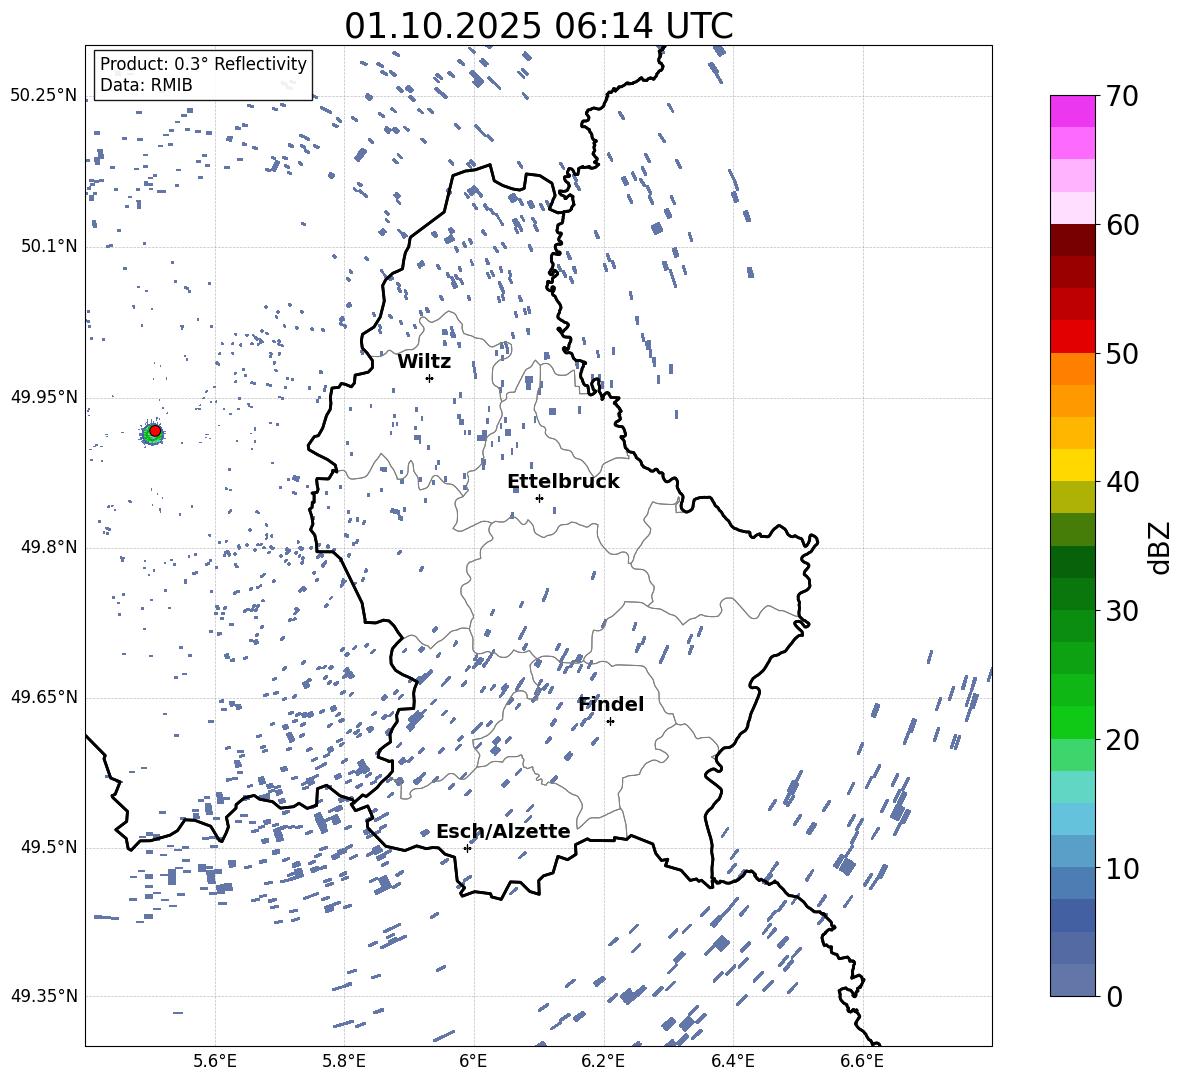This screenshot has width=1184, height=1081.
Task: Click the colorbar tick label 0
Action: (1114, 996)
